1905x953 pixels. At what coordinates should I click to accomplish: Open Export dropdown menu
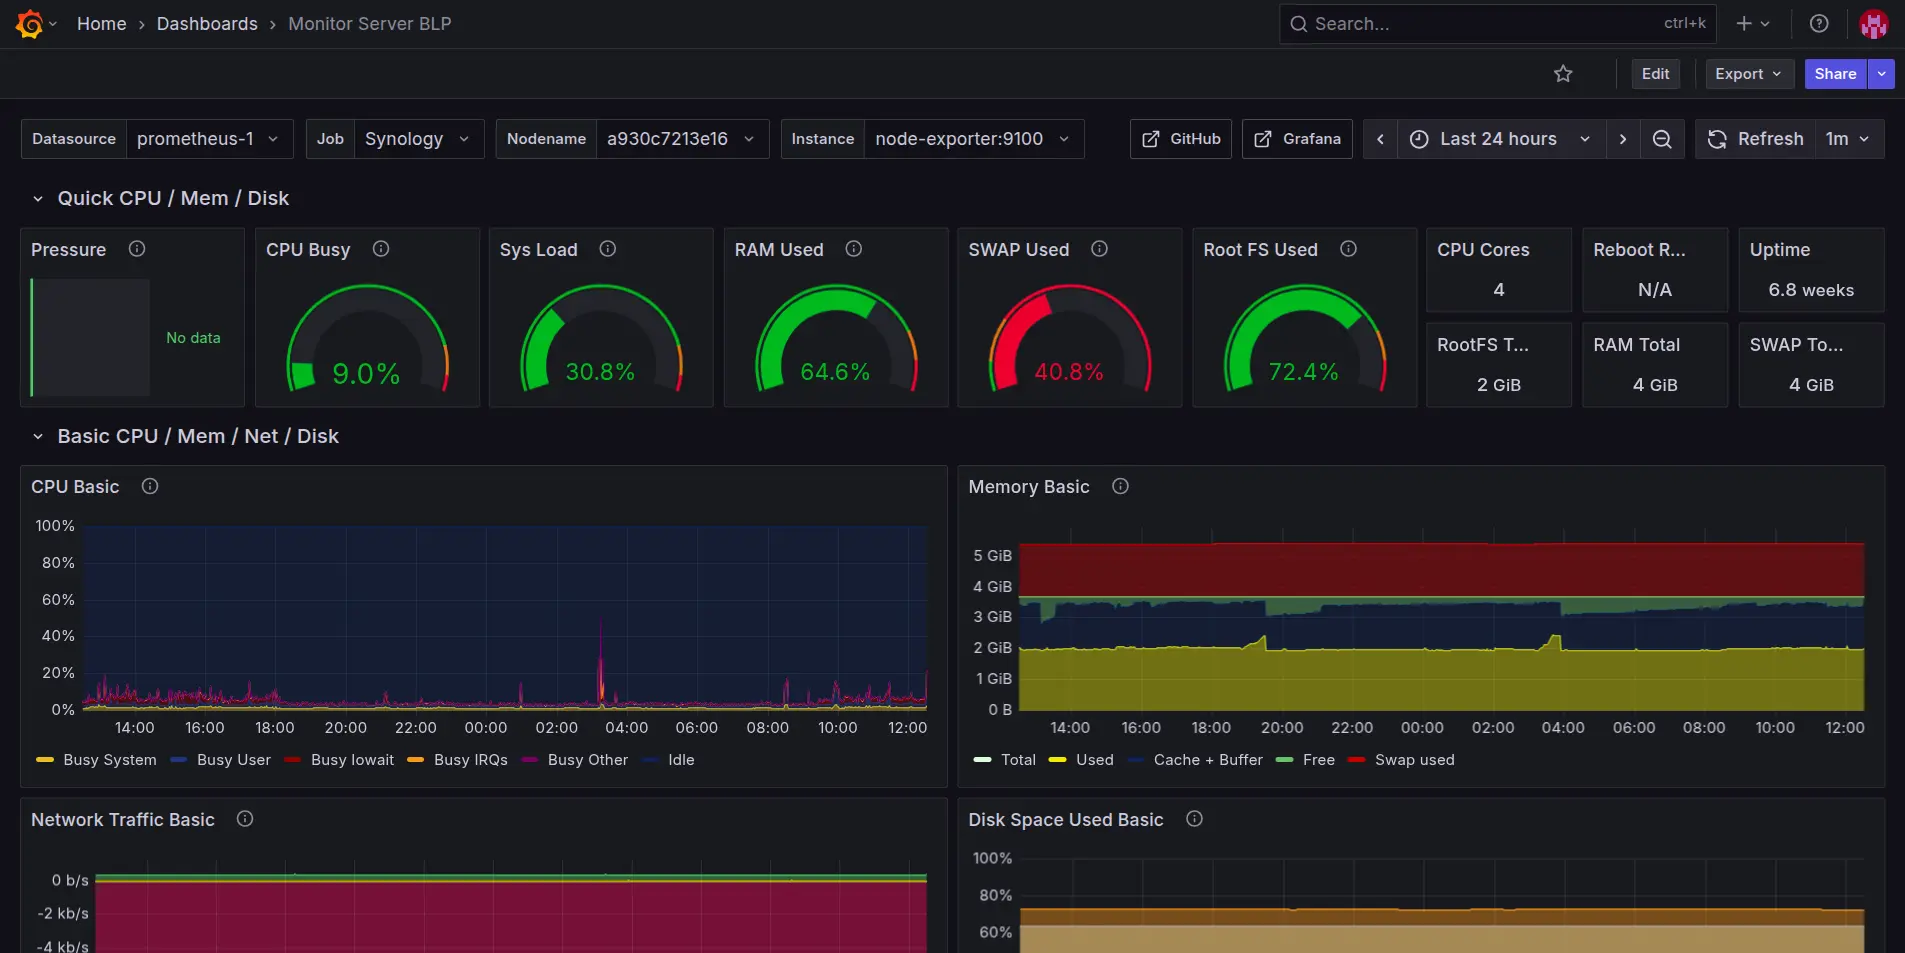coord(1750,74)
